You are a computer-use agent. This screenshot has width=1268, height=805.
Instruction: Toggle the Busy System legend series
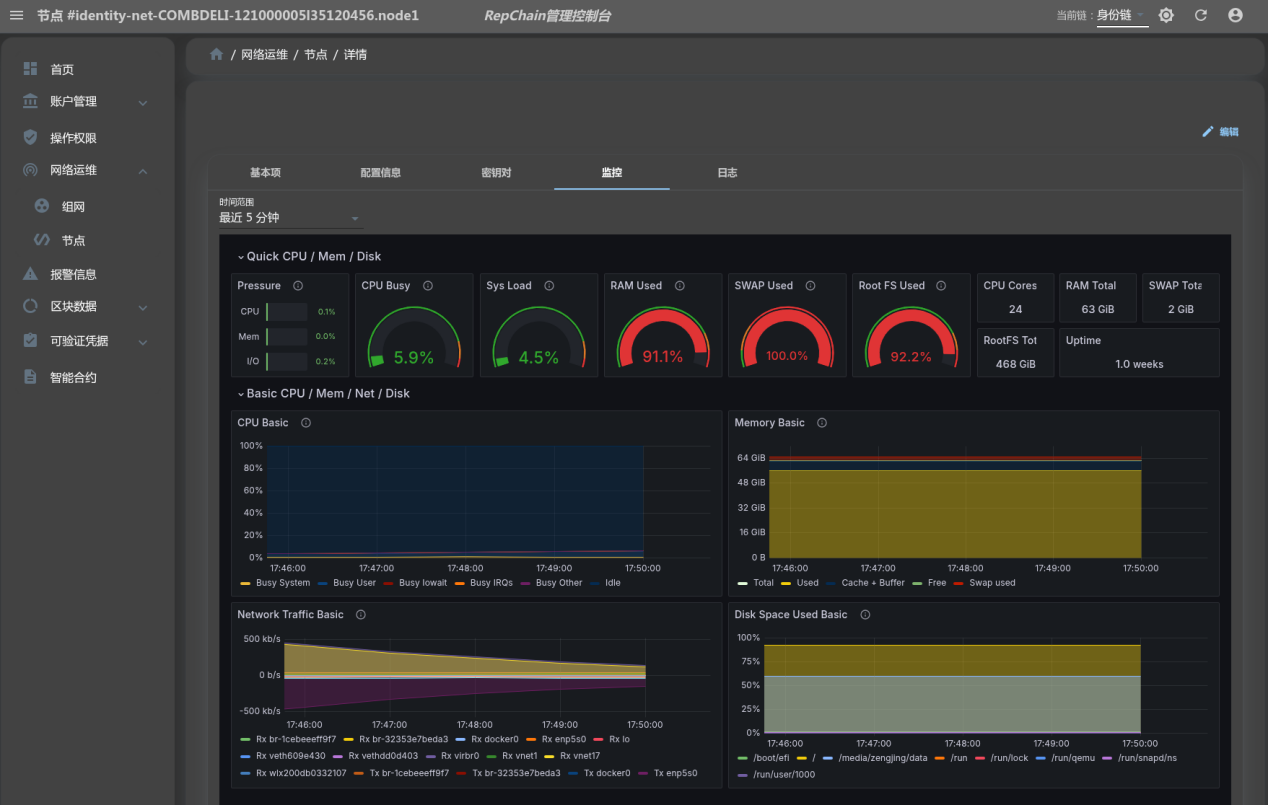pos(275,583)
